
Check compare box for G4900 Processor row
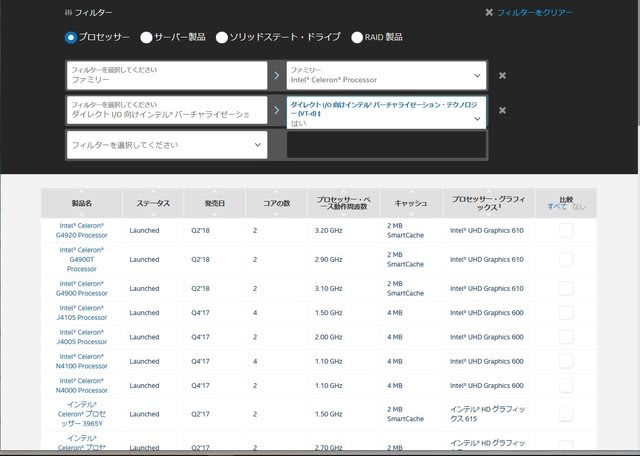(x=566, y=289)
